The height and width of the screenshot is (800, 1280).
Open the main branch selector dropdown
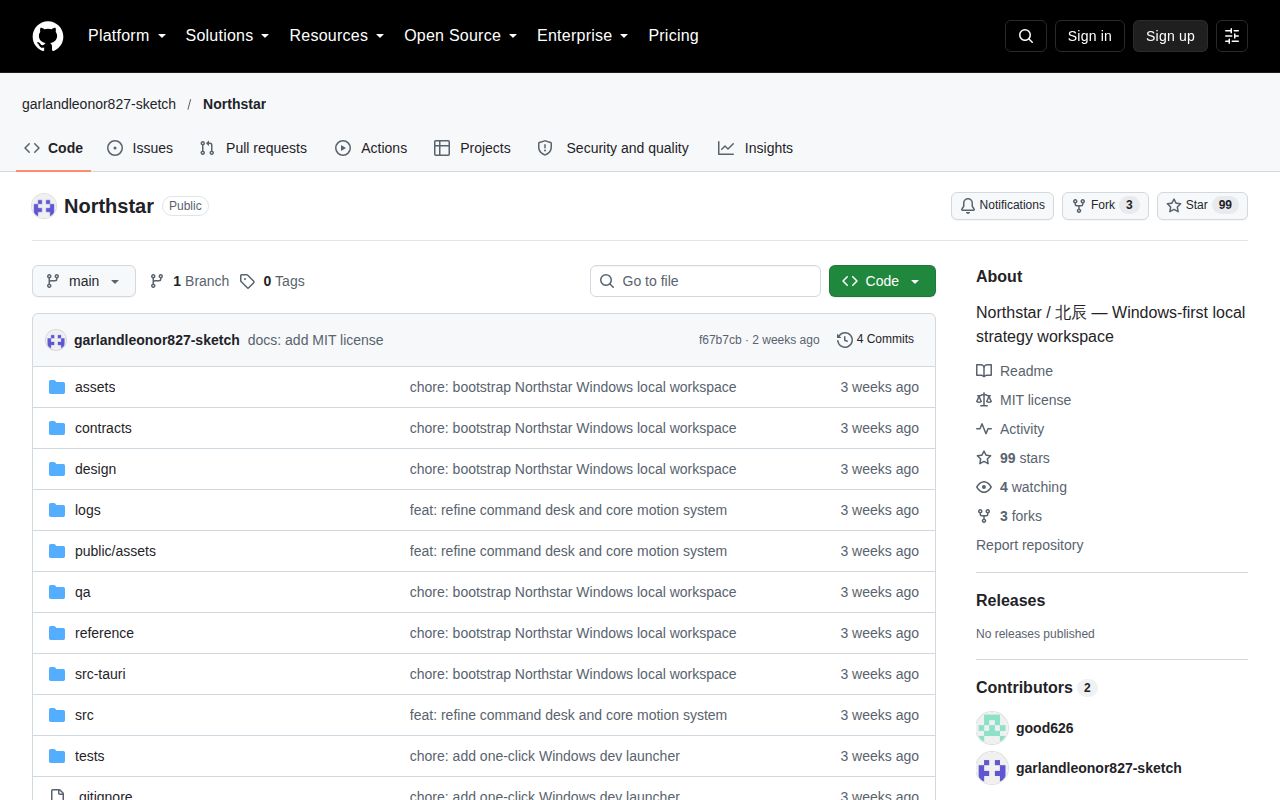pyautogui.click(x=83, y=281)
